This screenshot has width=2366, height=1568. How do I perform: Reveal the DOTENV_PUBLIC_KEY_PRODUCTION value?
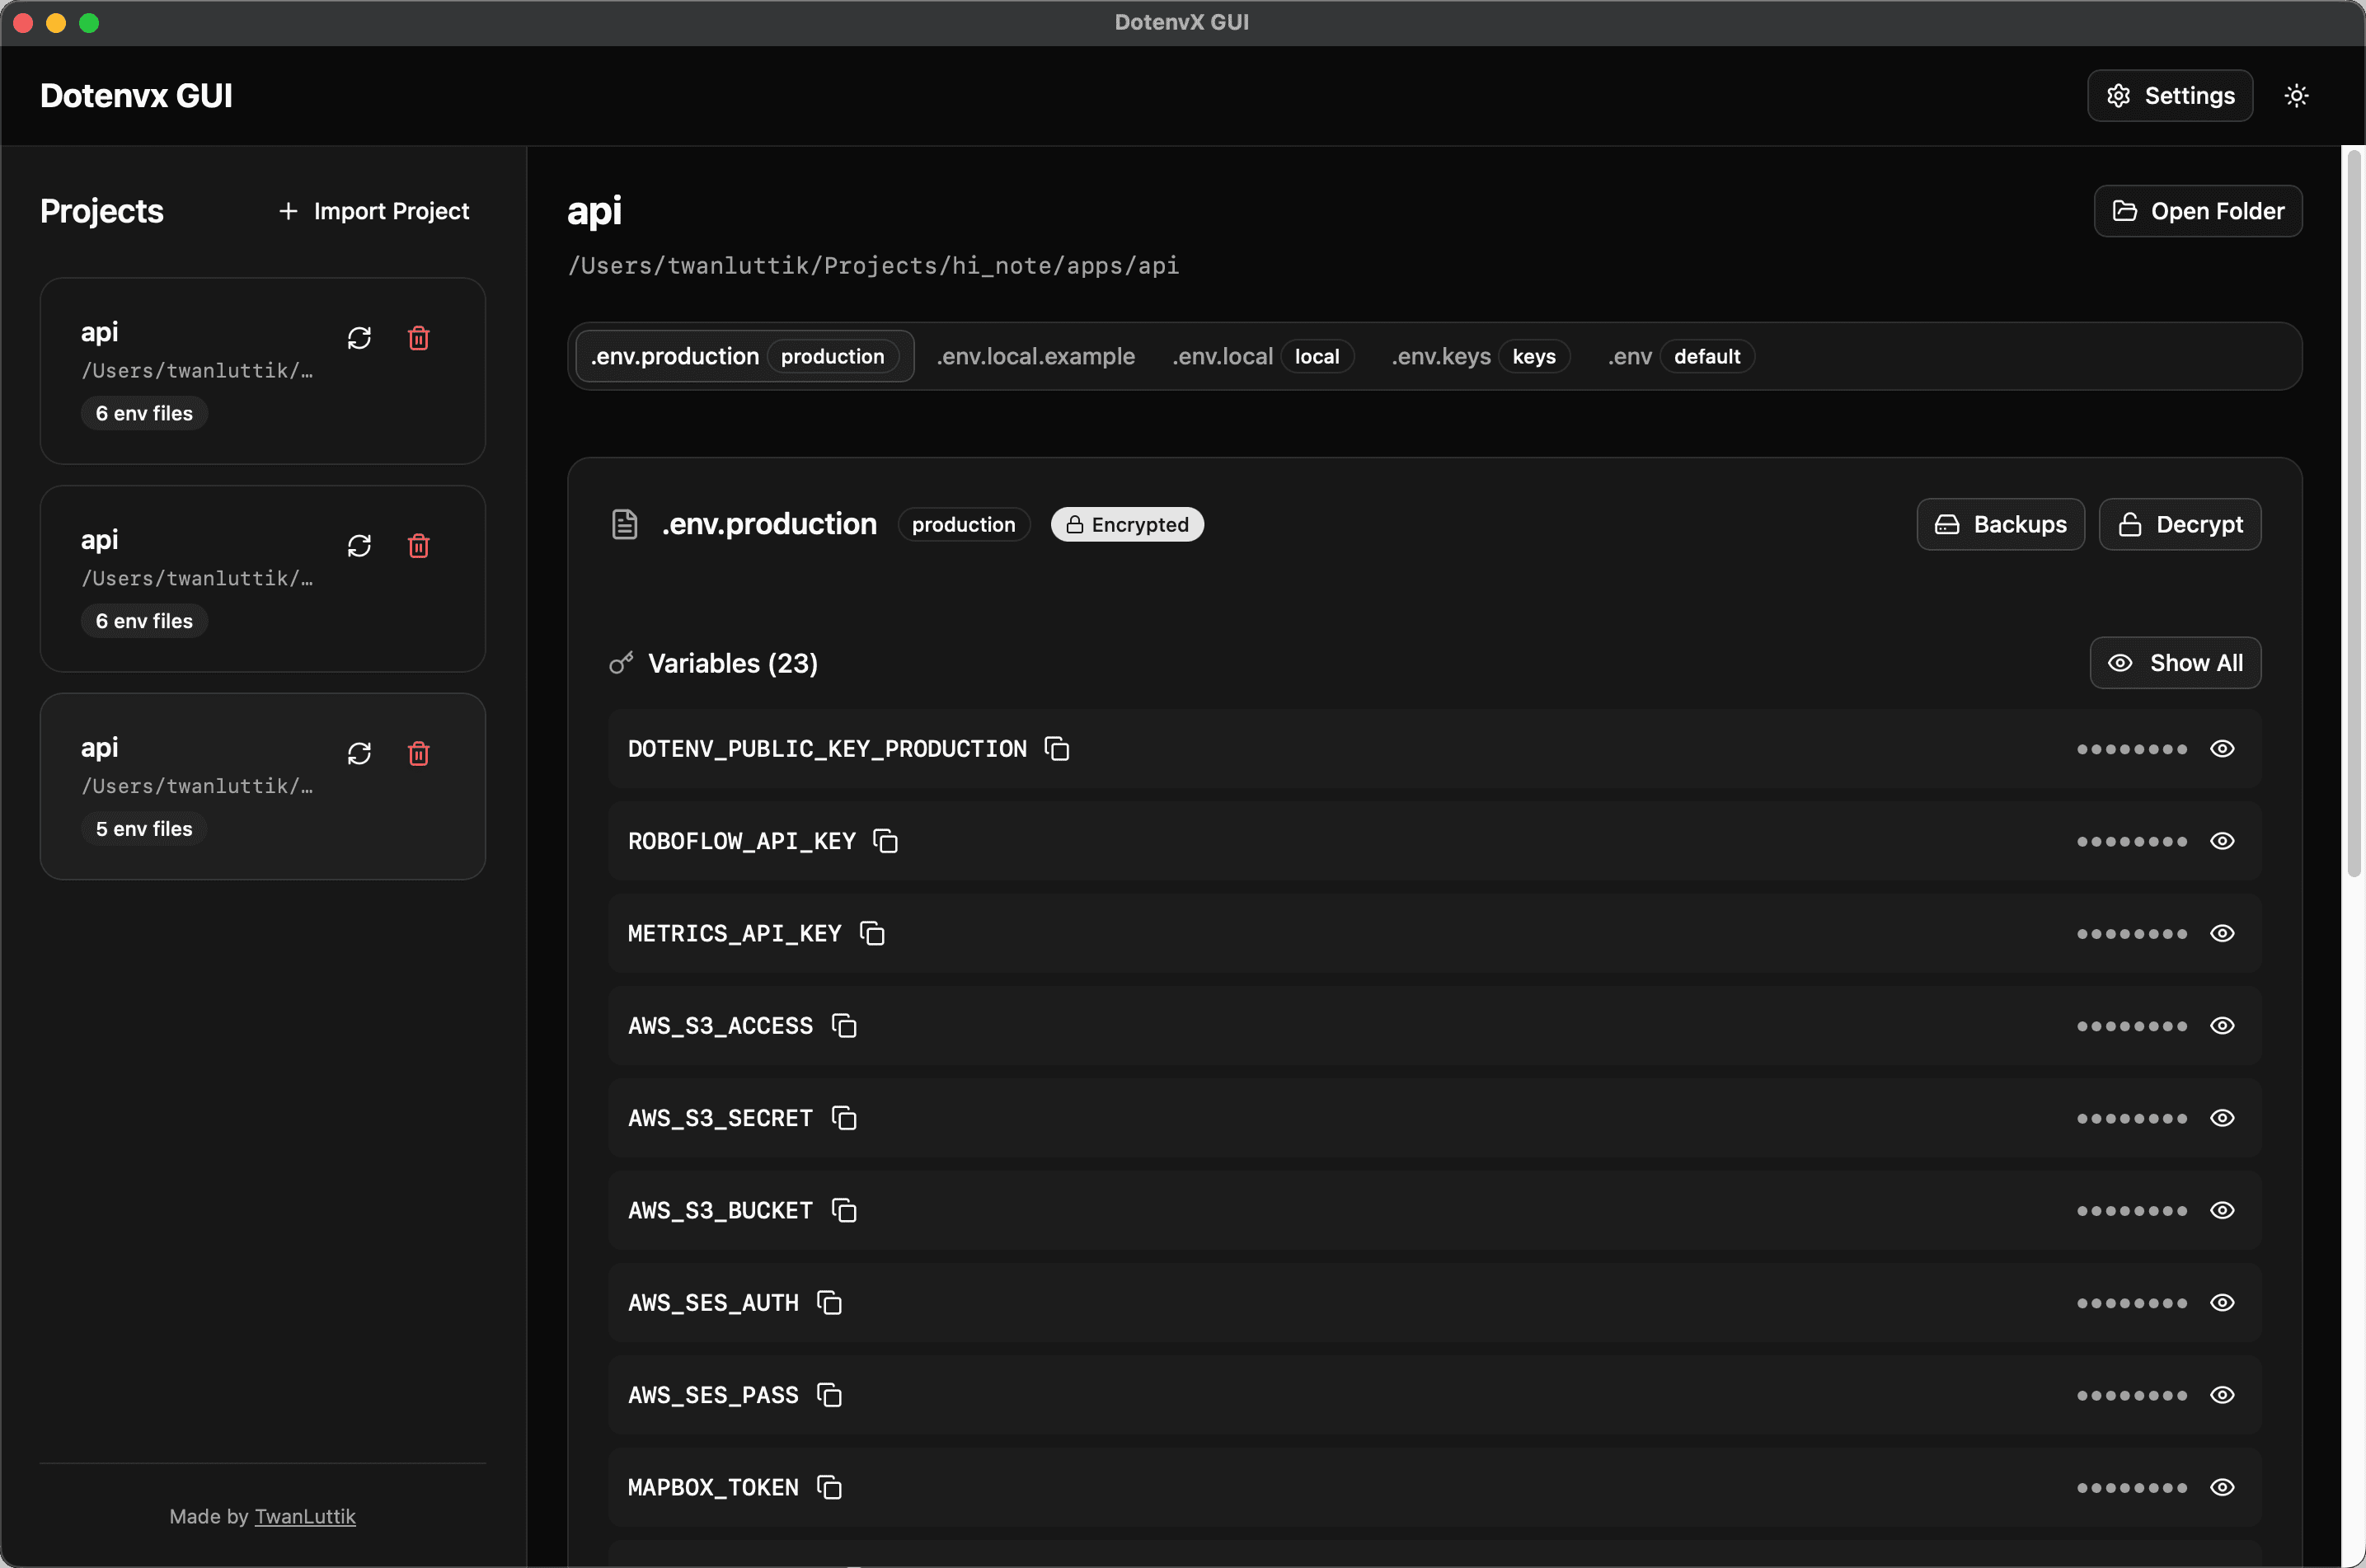pyautogui.click(x=2222, y=748)
